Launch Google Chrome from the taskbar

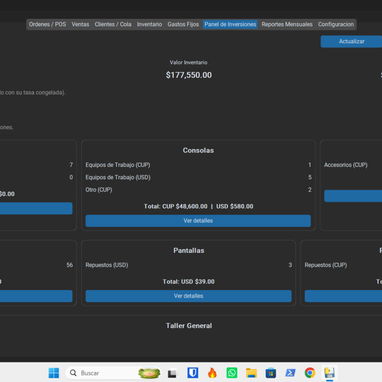coord(310,373)
